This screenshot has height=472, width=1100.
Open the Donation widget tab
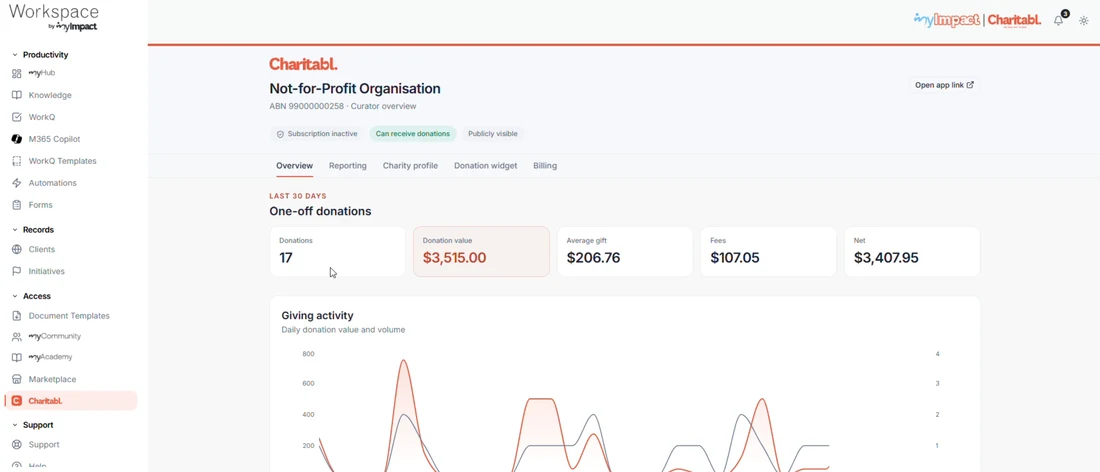pos(485,166)
